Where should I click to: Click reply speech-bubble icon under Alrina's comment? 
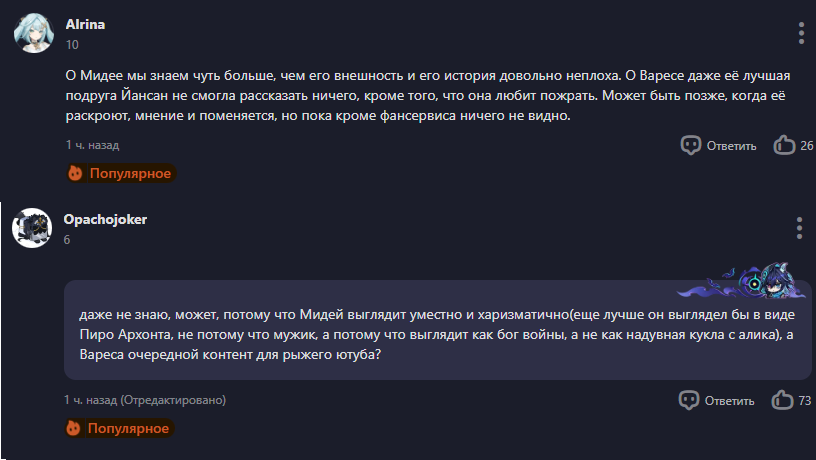tap(690, 146)
